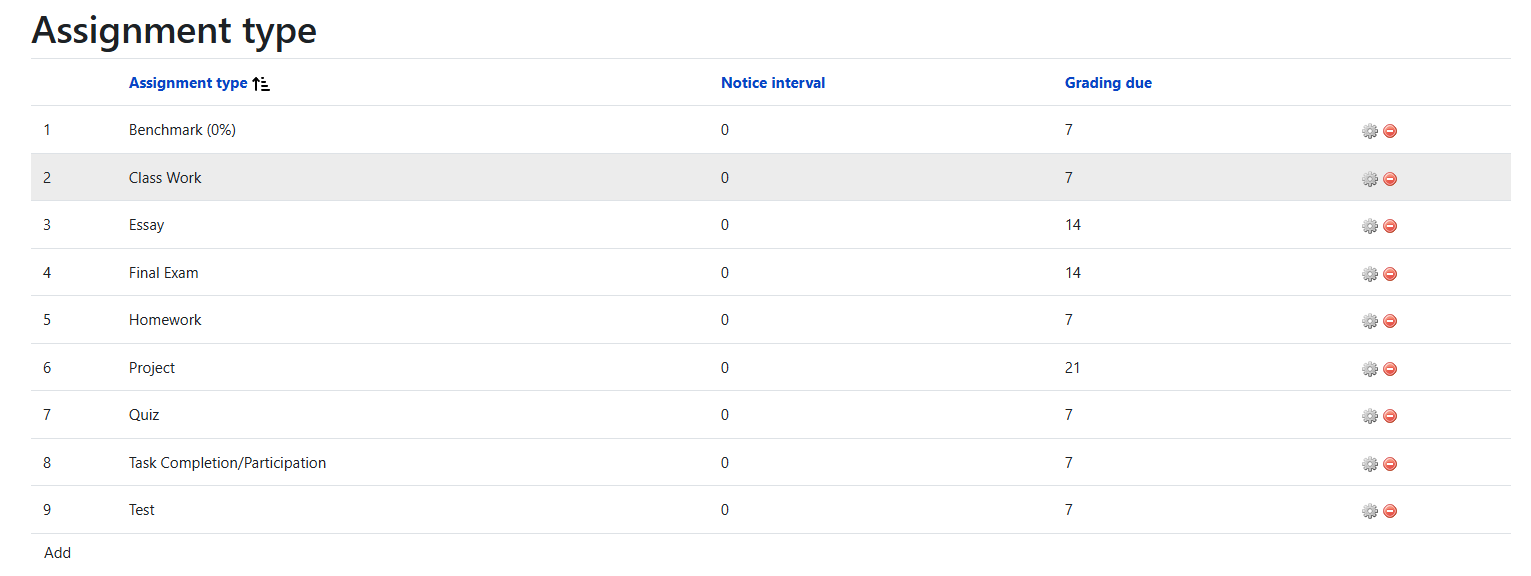Edit Class Work using its gear icon

(1370, 179)
